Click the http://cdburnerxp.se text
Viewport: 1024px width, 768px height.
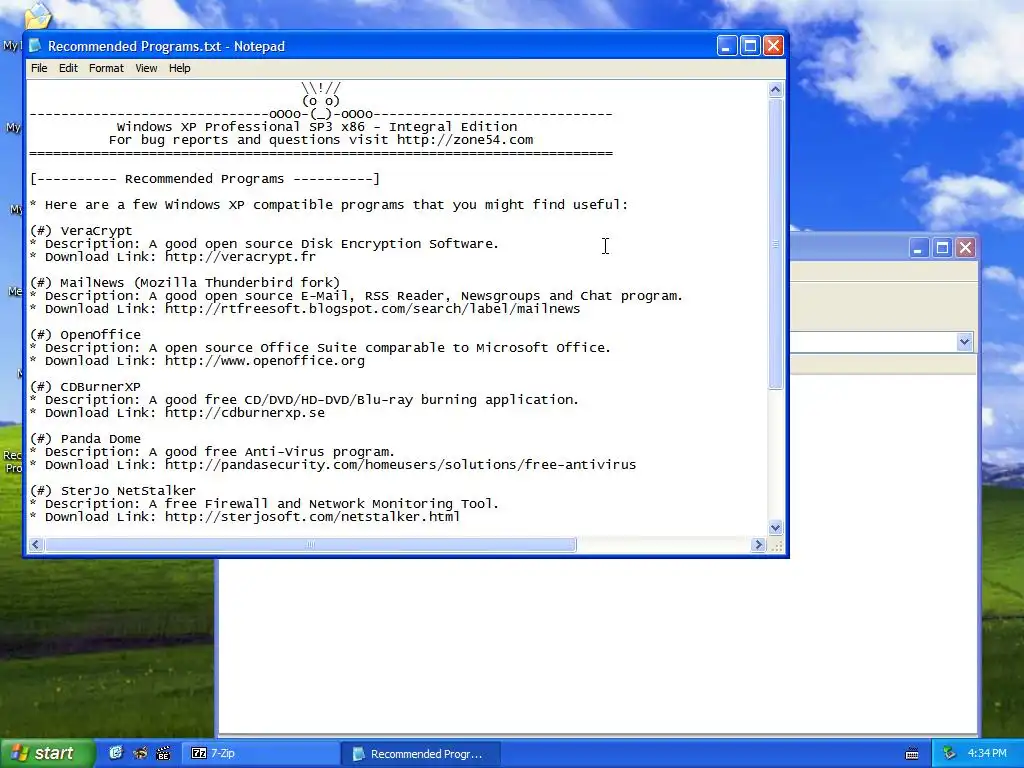tap(244, 413)
